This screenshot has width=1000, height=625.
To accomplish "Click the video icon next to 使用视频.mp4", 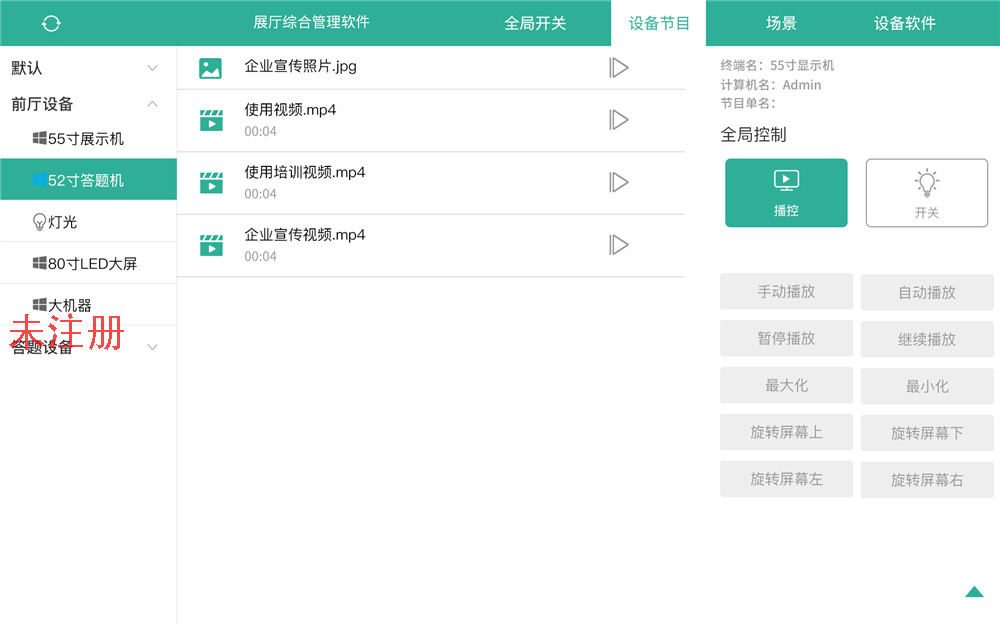I will (210, 119).
